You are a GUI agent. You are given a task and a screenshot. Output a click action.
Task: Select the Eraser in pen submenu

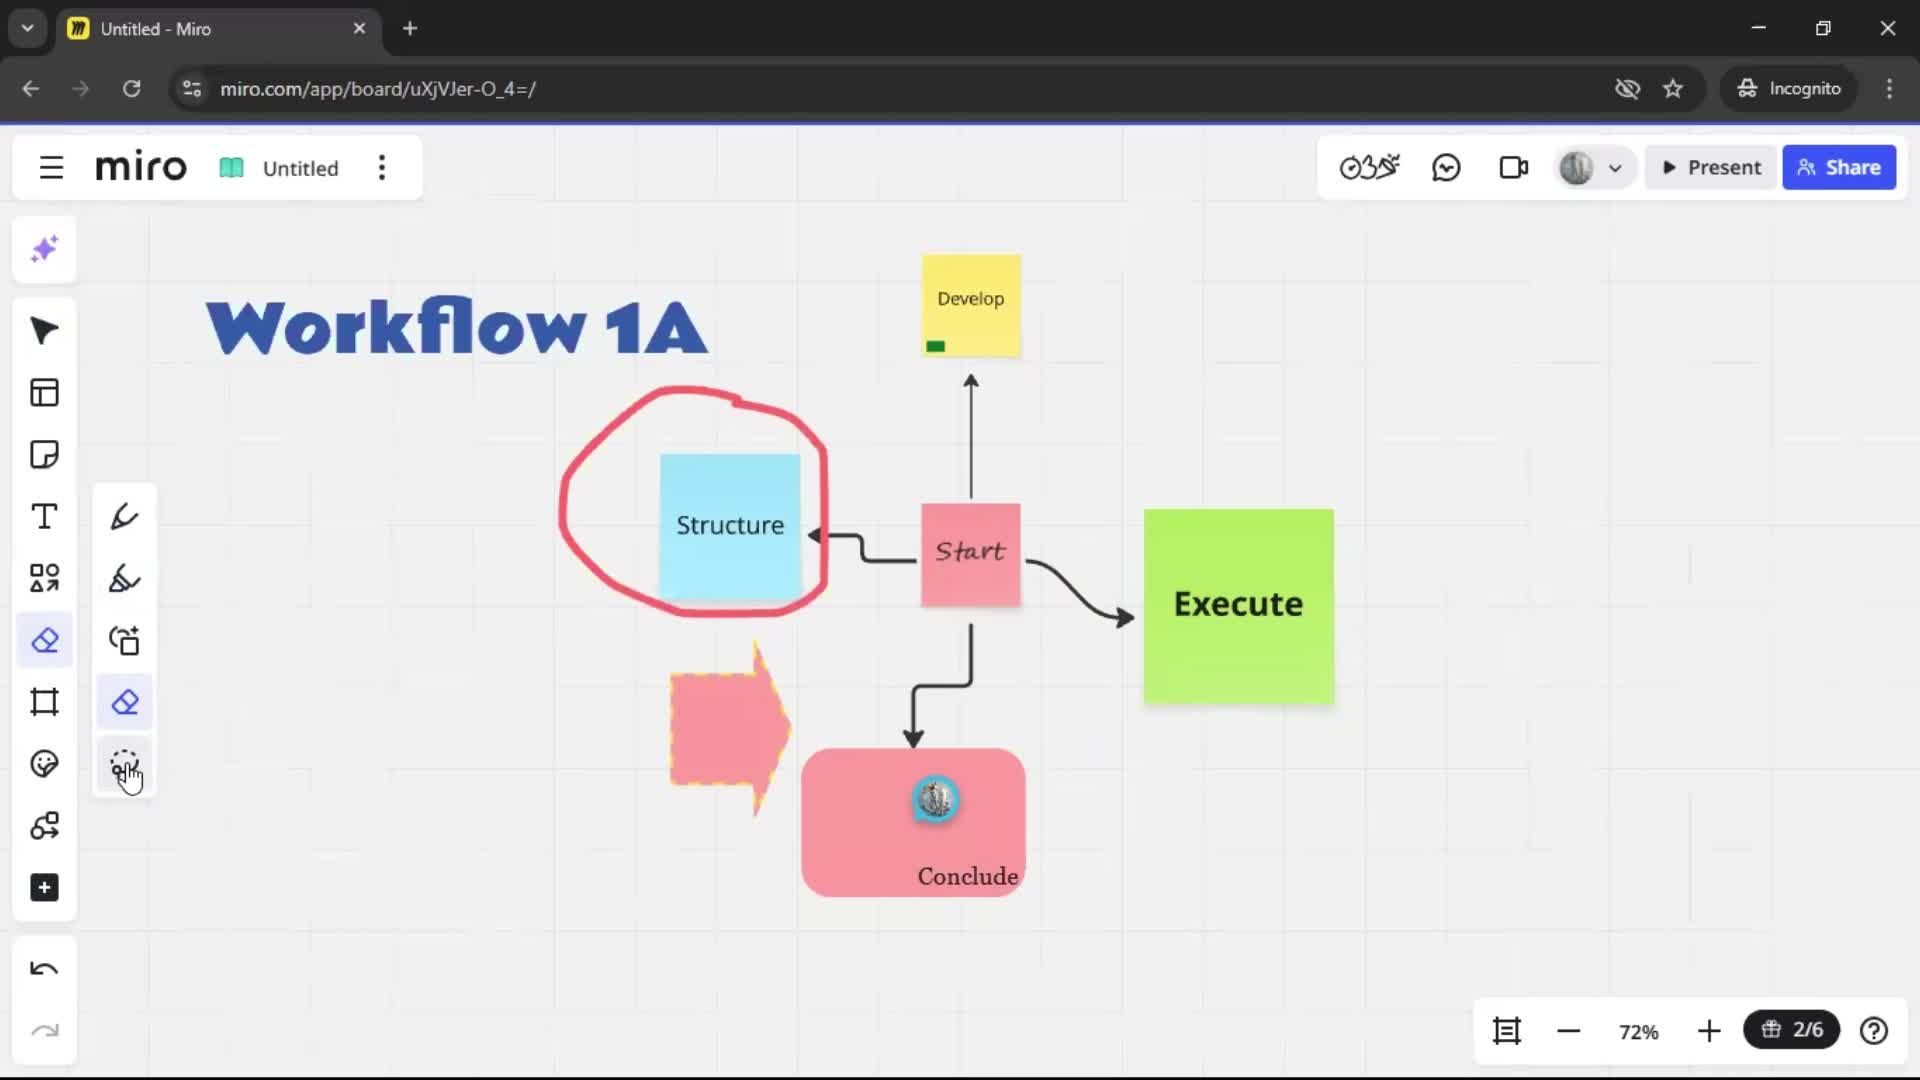[x=124, y=702]
